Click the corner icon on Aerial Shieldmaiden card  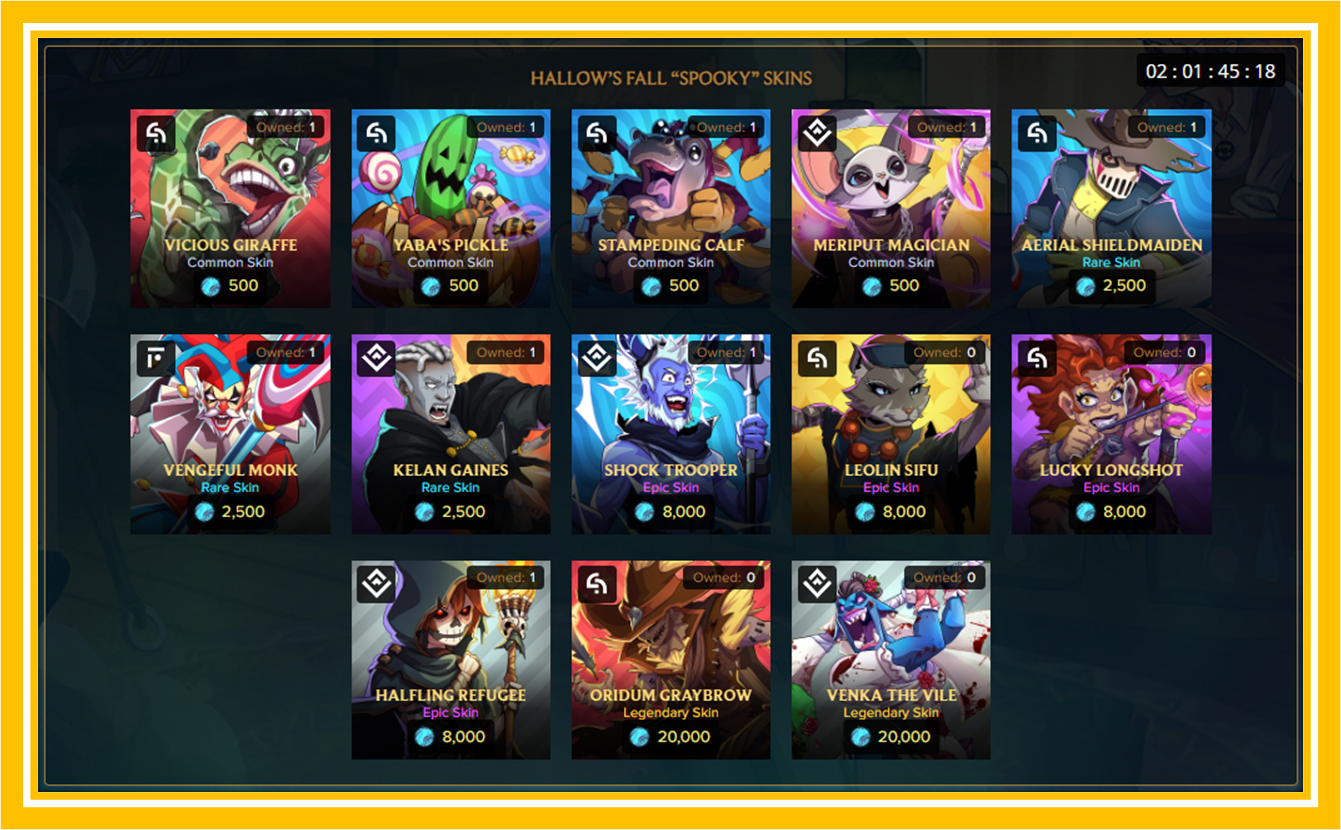point(1036,134)
